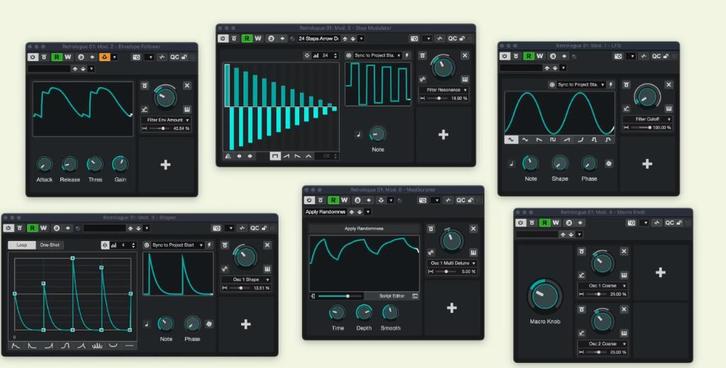
Task: Choose square step shape icon in Step Modulator
Action: point(275,156)
